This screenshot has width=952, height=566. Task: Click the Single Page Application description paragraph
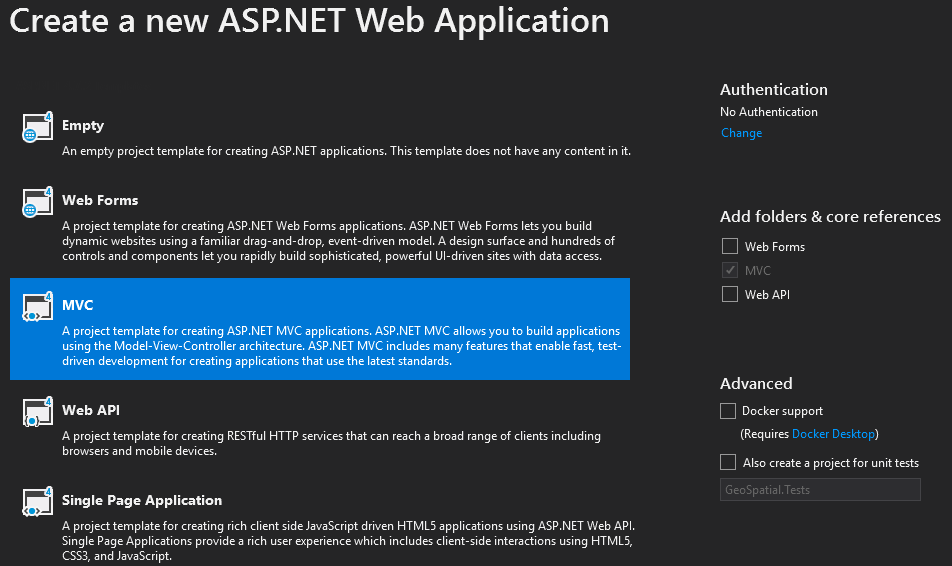click(x=348, y=541)
